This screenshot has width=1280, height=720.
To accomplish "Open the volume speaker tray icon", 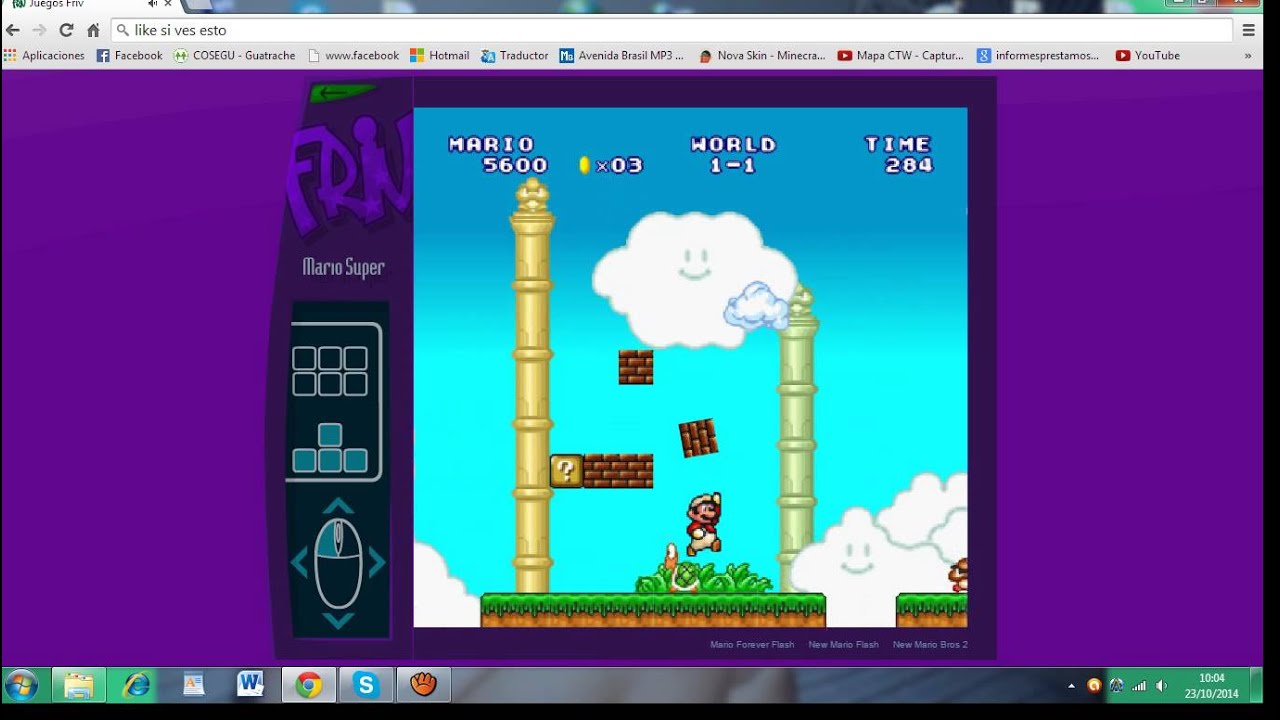I will pos(1161,686).
